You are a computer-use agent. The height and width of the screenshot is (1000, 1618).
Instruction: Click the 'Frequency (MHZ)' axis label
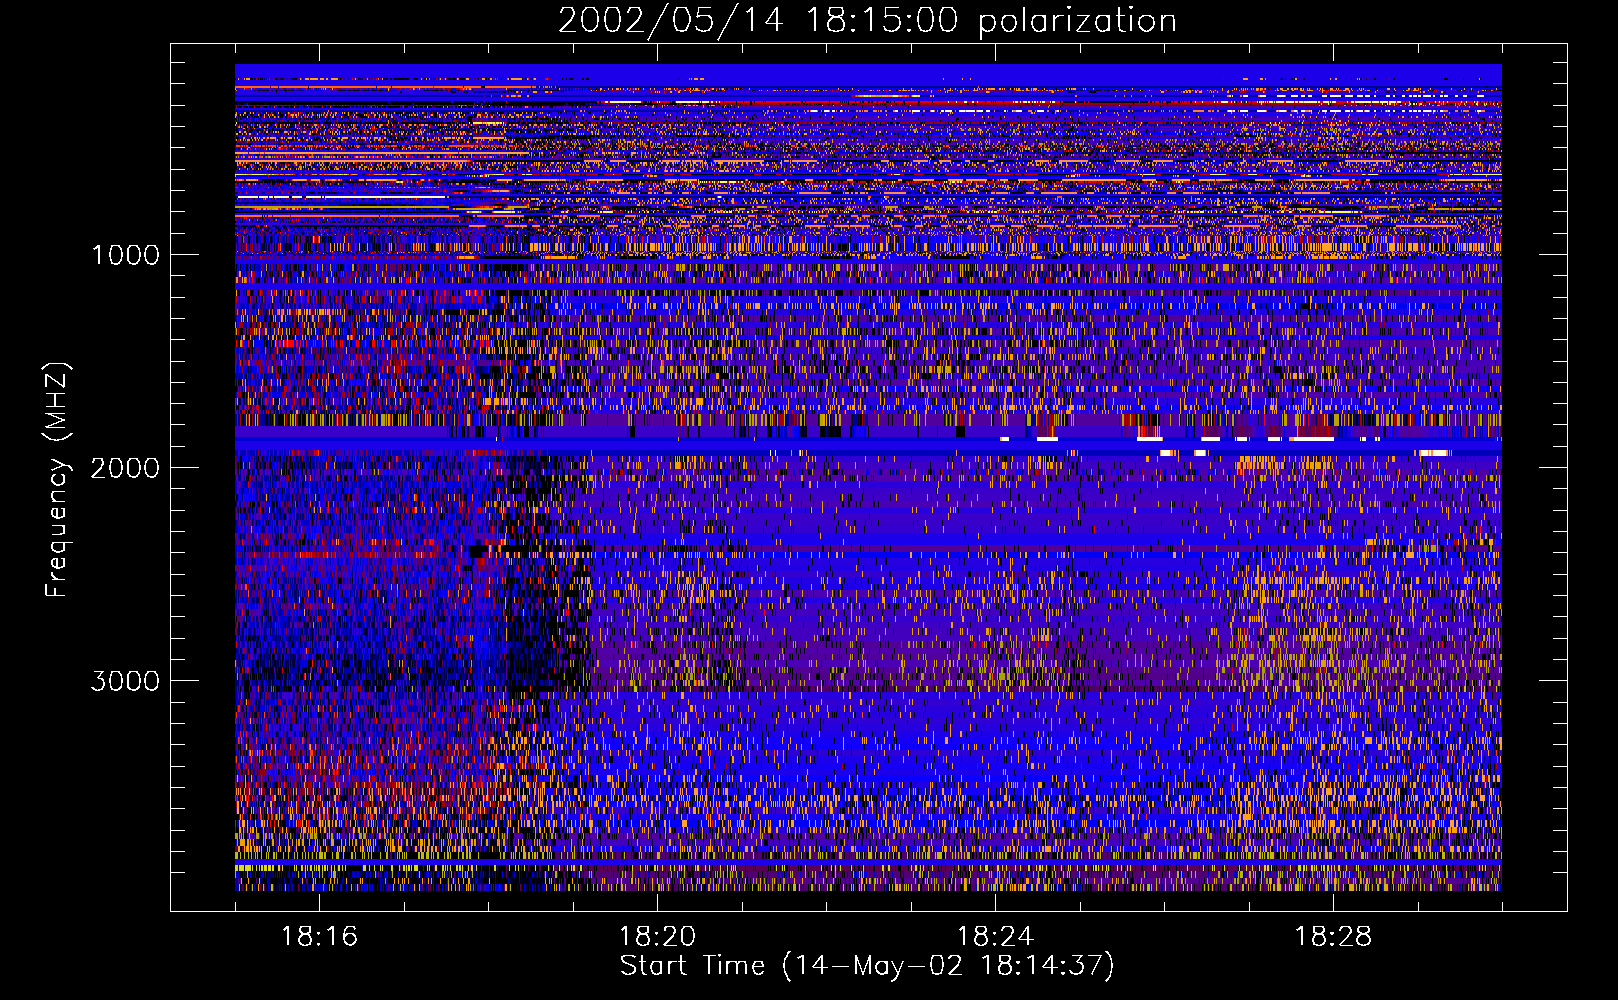click(x=57, y=480)
